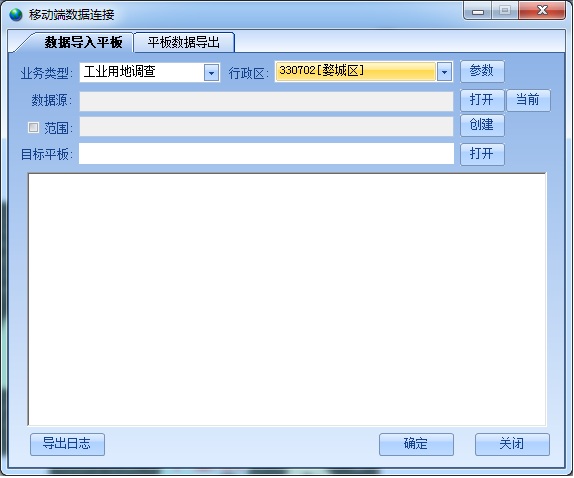Click 打开 button next to 目标平板
Image resolution: width=574 pixels, height=478 pixels.
click(482, 154)
